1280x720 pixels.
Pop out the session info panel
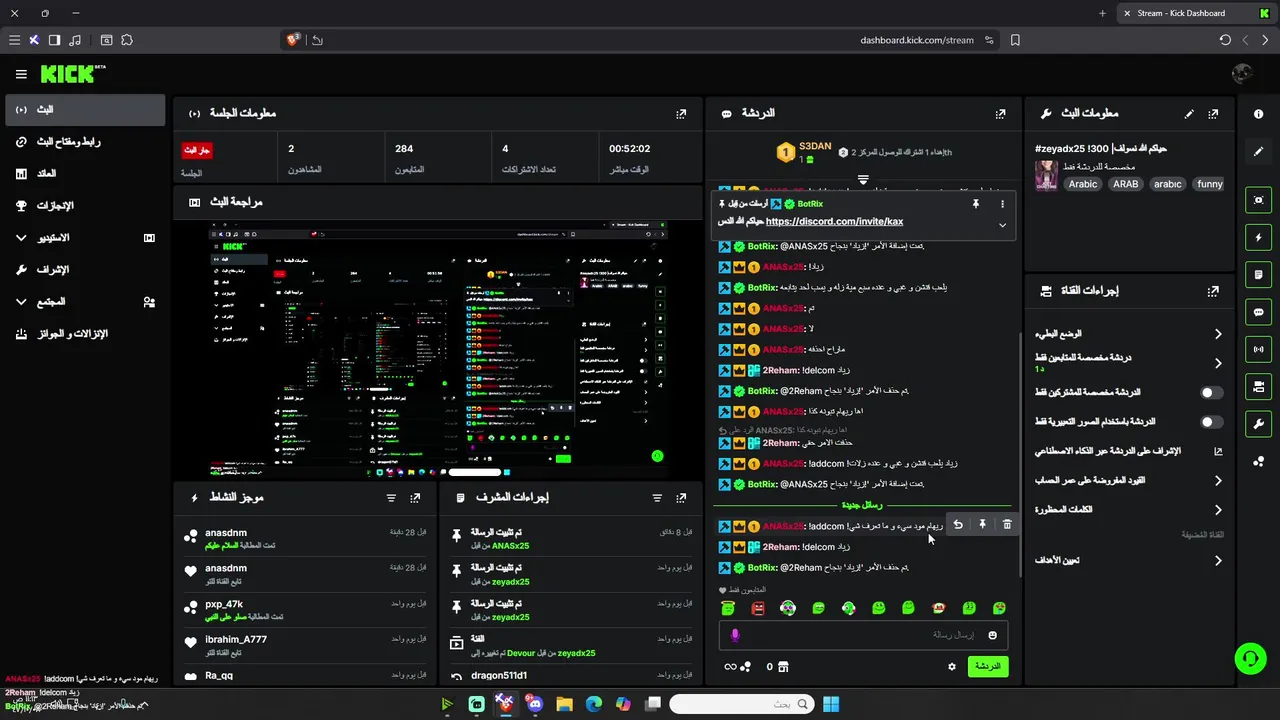[x=681, y=114]
